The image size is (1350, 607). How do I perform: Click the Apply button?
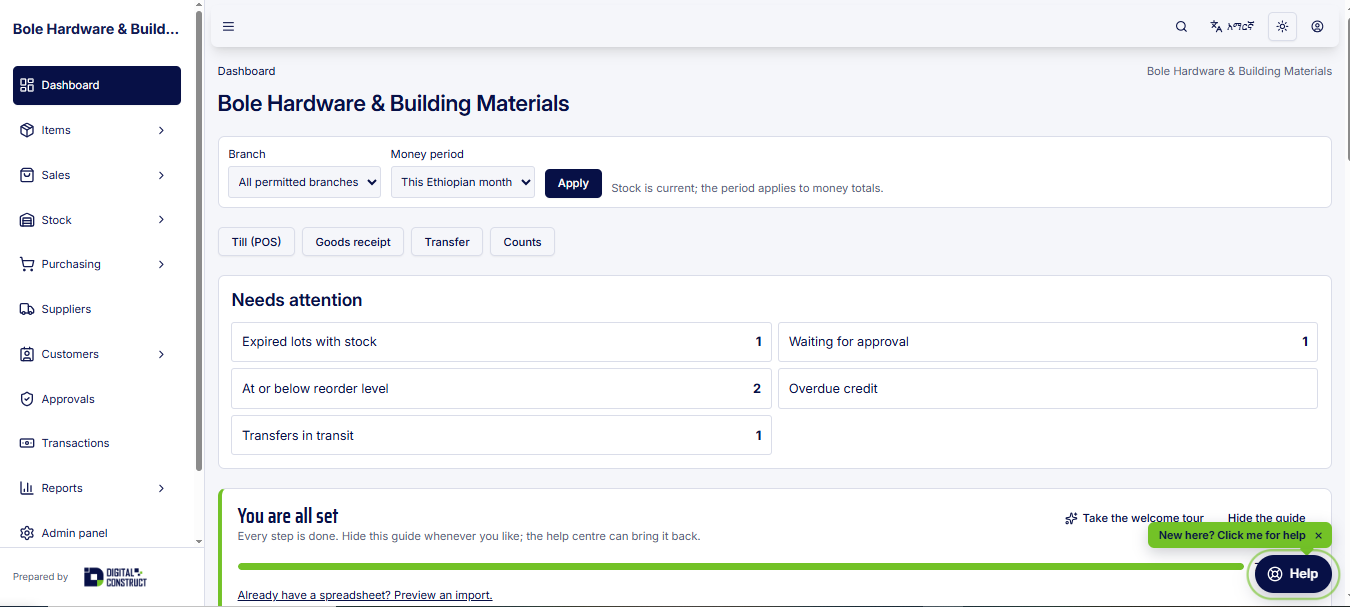point(573,183)
